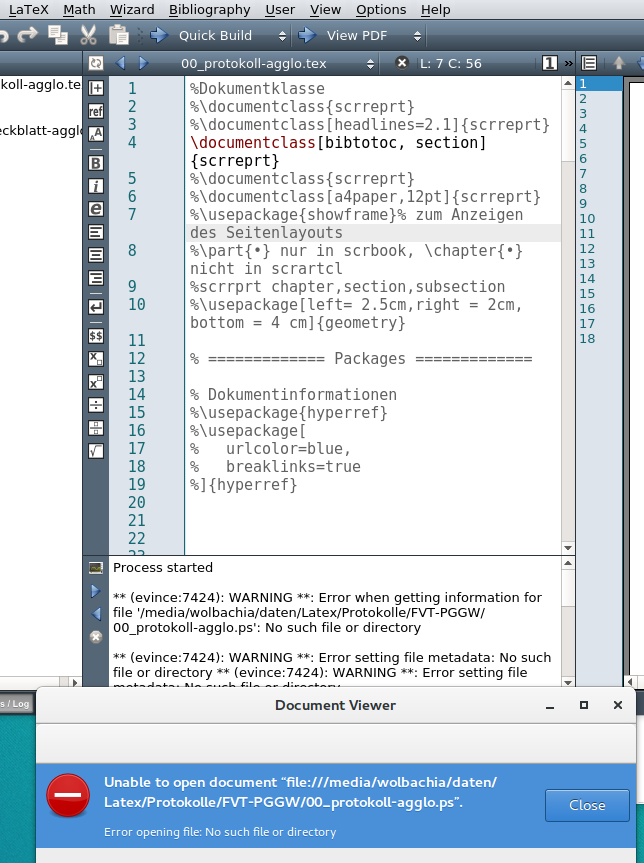Image resolution: width=644 pixels, height=863 pixels.
Task: Open the document selector for 00_protokoll-agglo.tex
Action: [371, 63]
